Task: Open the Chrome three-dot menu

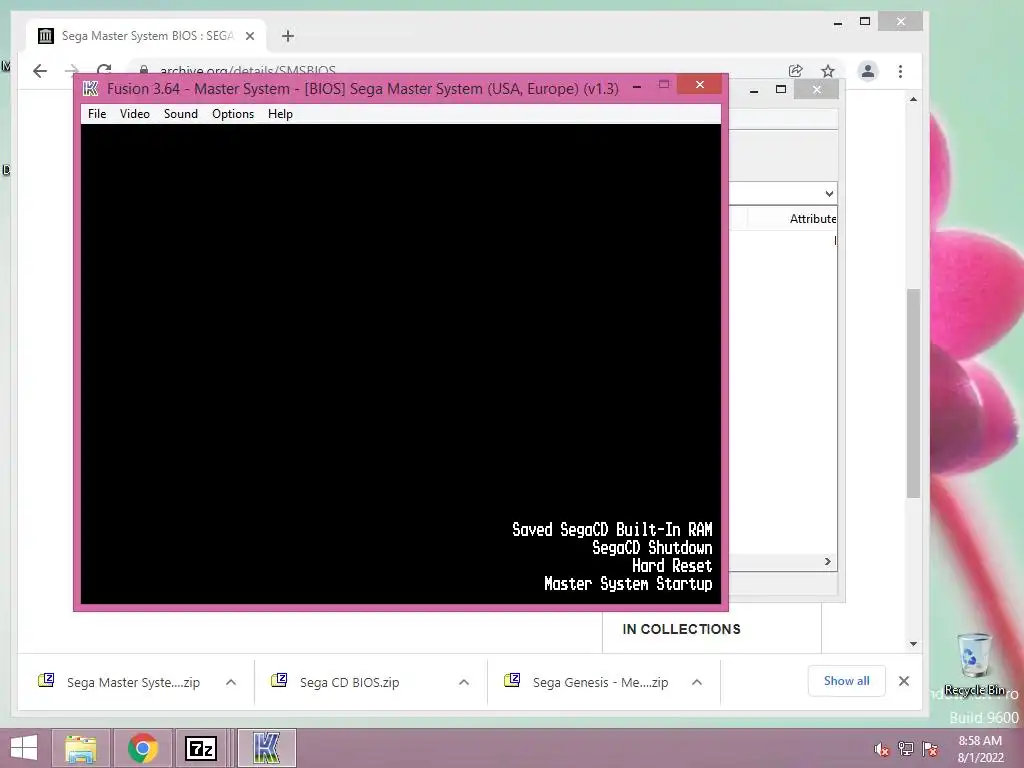Action: point(901,71)
